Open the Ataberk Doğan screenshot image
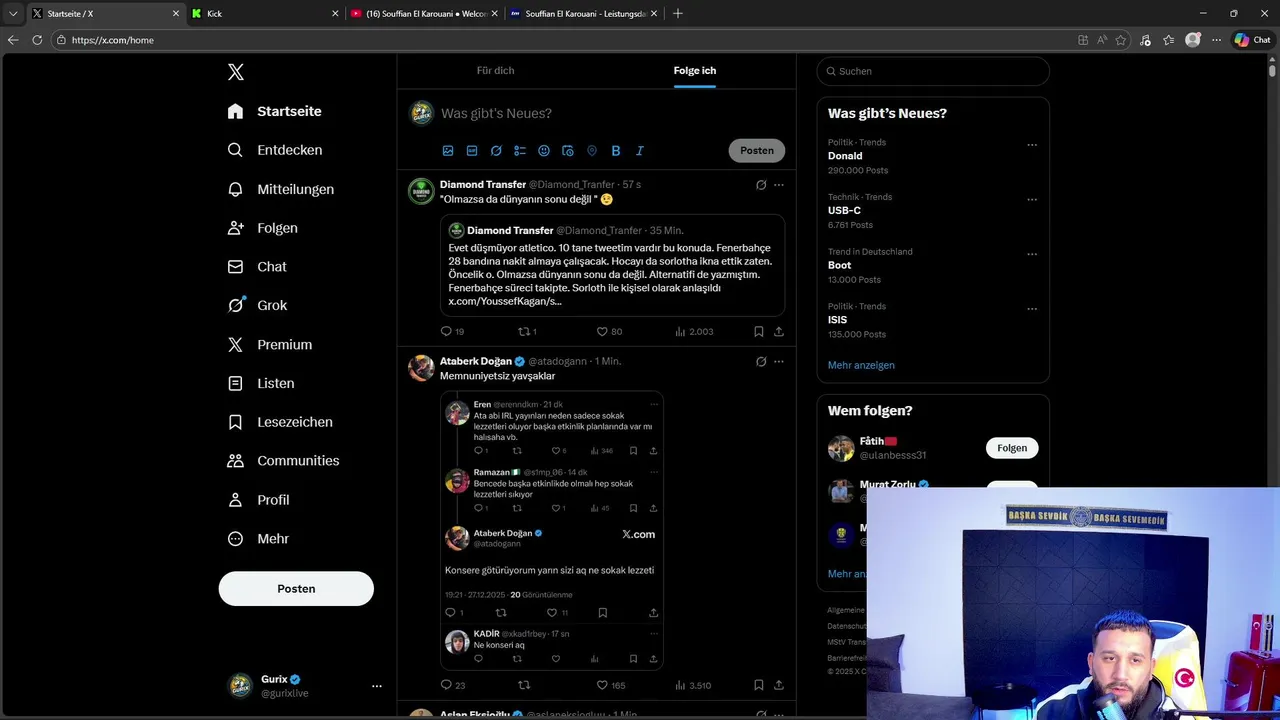1280x720 pixels. pyautogui.click(x=552, y=530)
